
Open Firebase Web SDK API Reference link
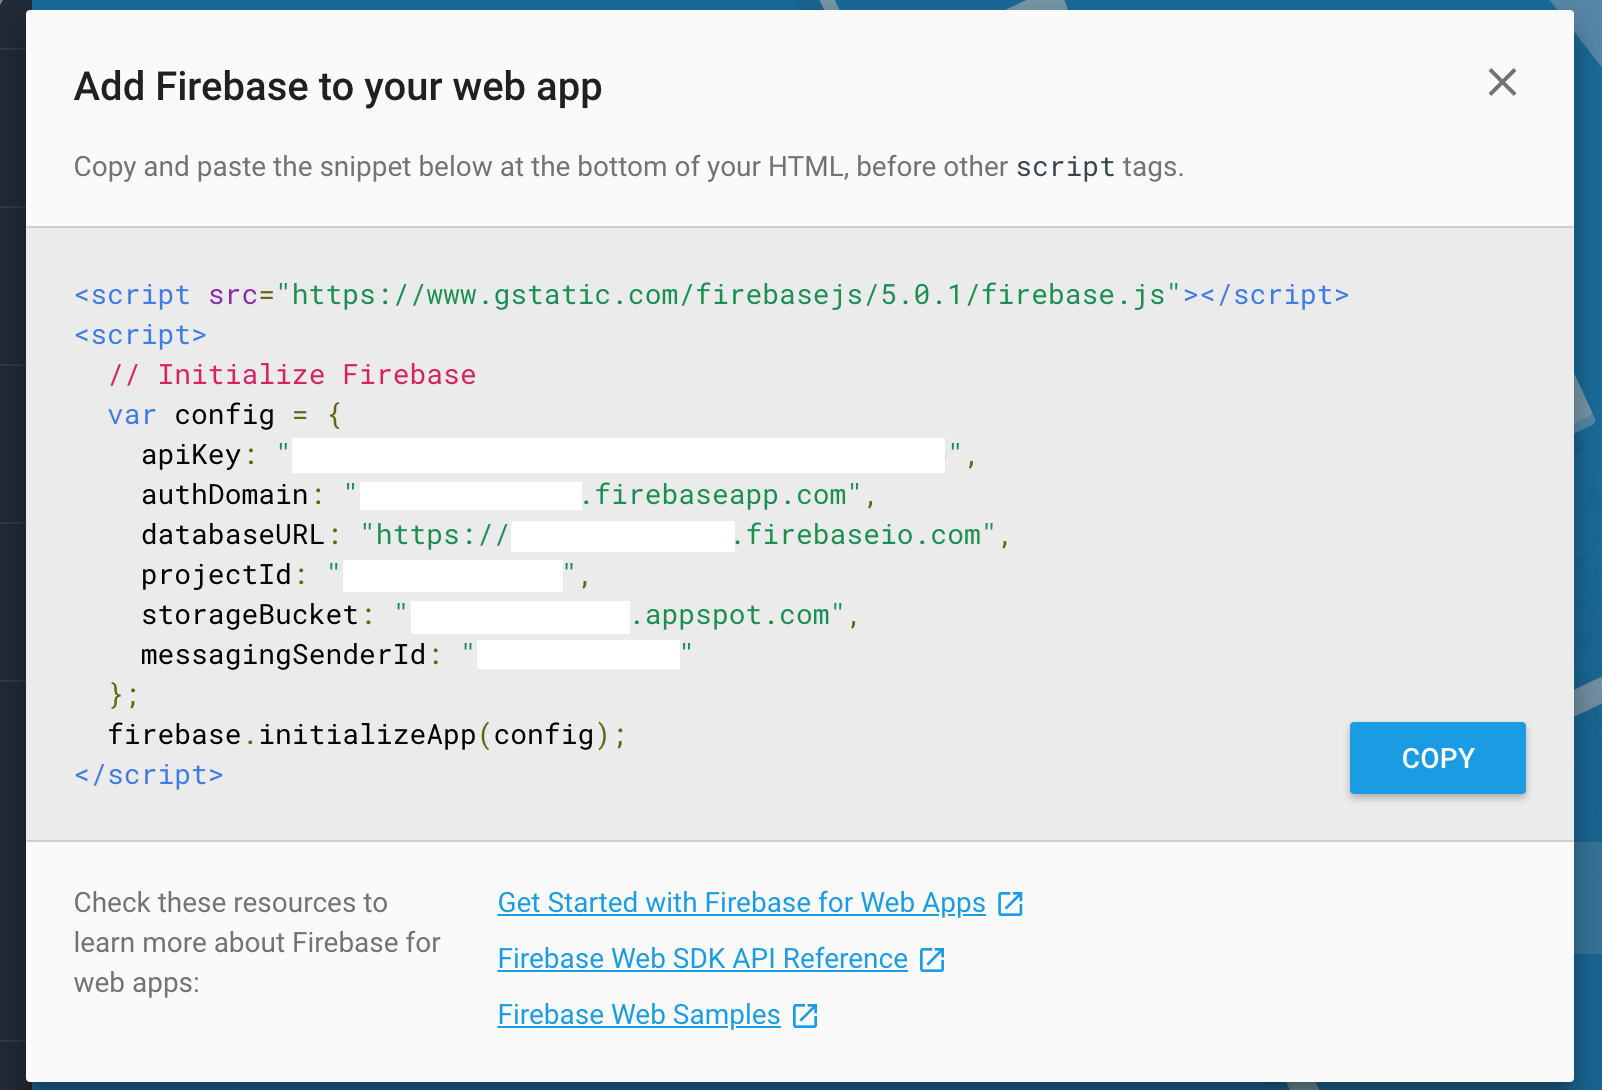pyautogui.click(x=703, y=959)
